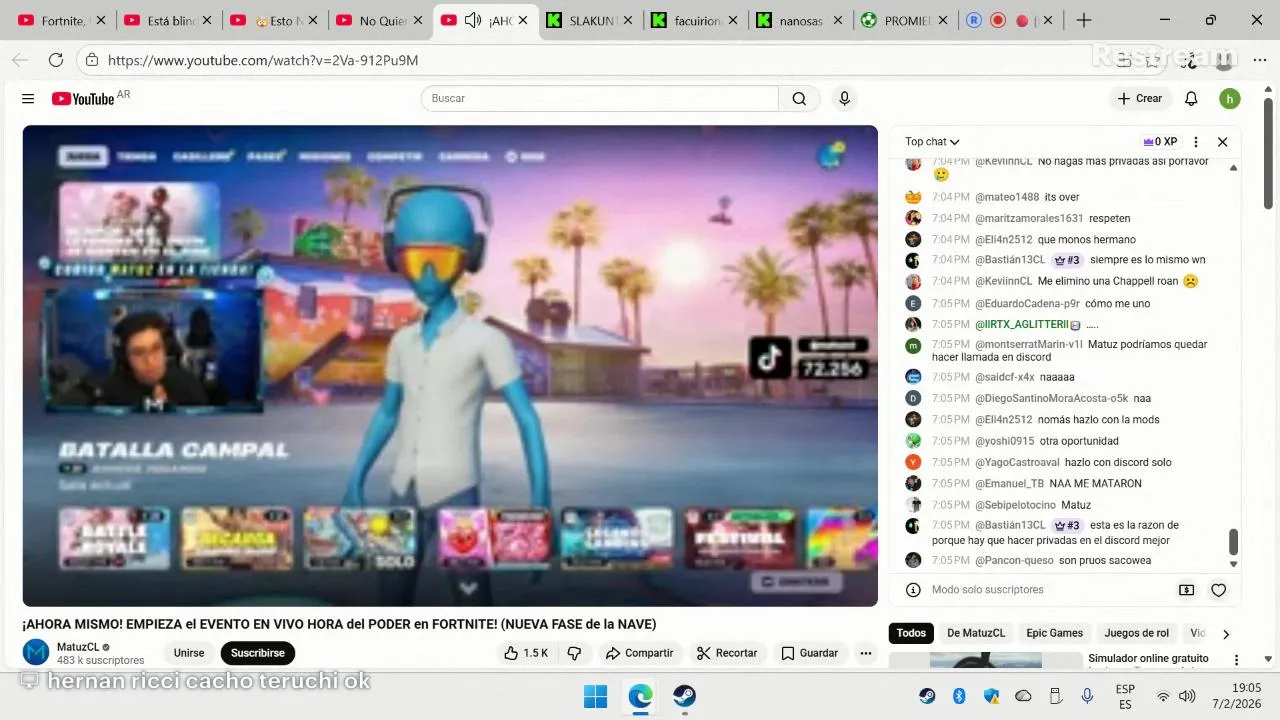Screen dimensions: 1280x720
Task: Click the microphone tray icon
Action: pyautogui.click(x=1087, y=696)
